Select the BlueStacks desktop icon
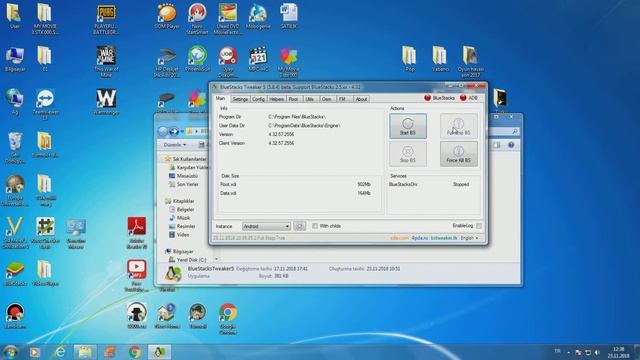The height and width of the screenshot is (360, 640). 15,273
